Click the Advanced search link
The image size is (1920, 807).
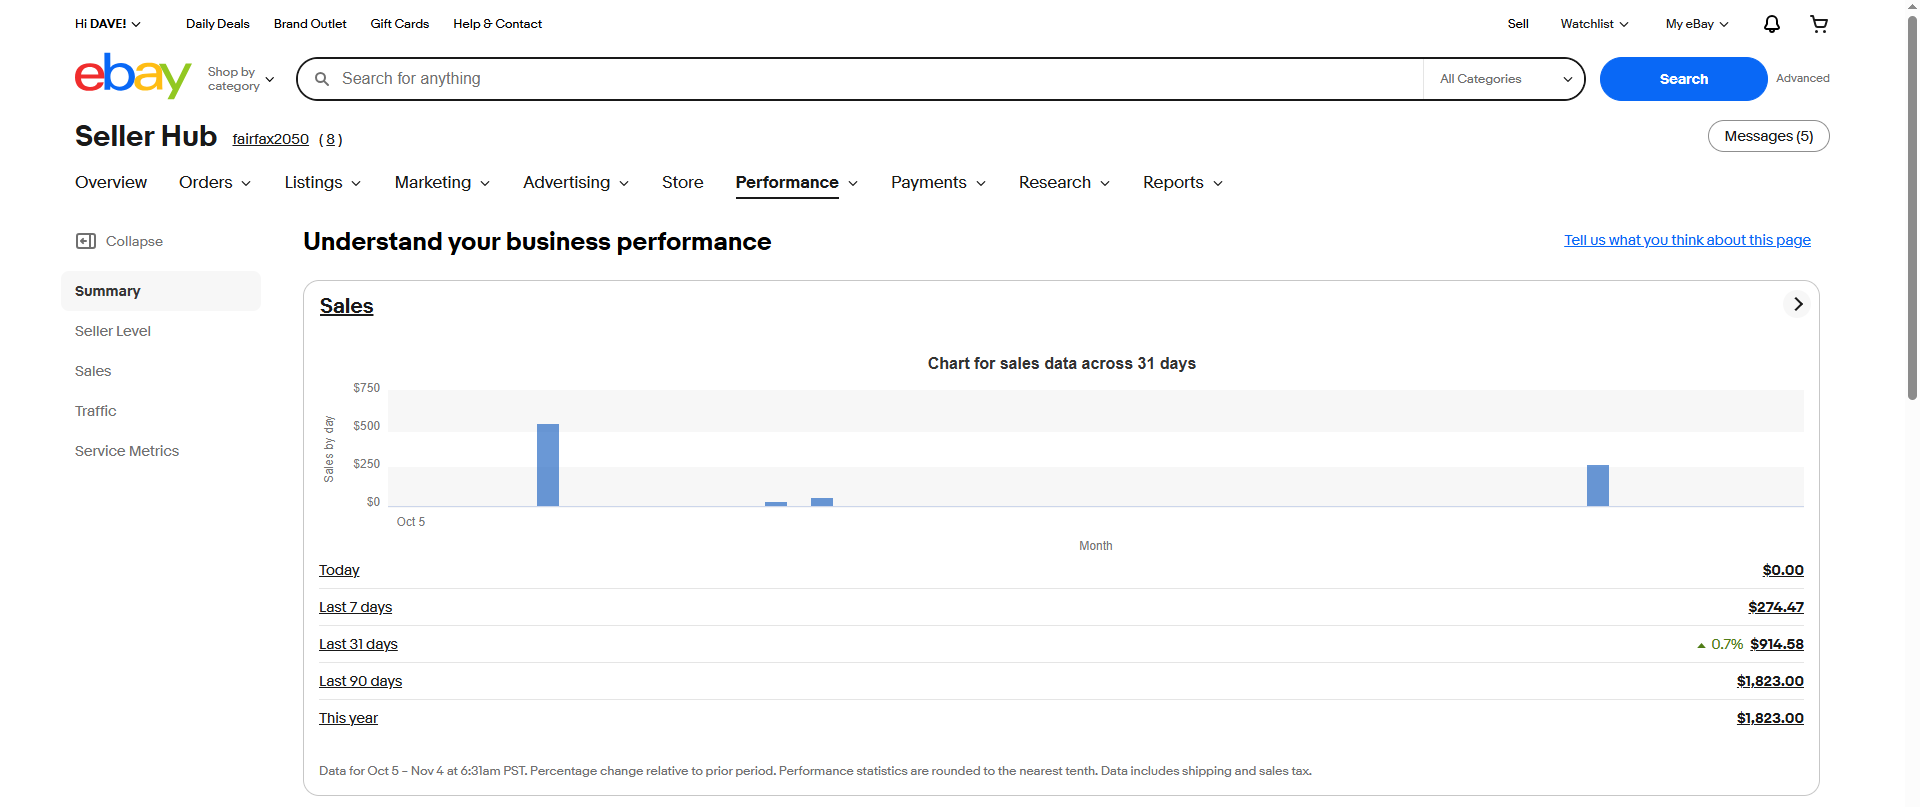point(1802,78)
